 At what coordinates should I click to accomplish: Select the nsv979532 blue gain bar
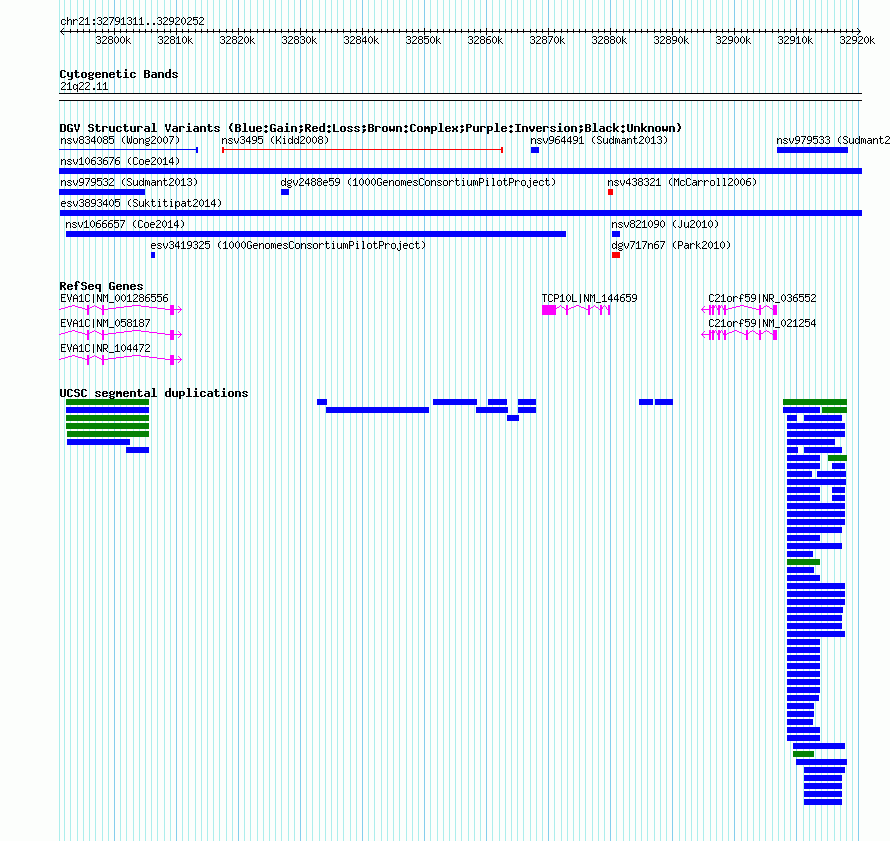[x=102, y=192]
